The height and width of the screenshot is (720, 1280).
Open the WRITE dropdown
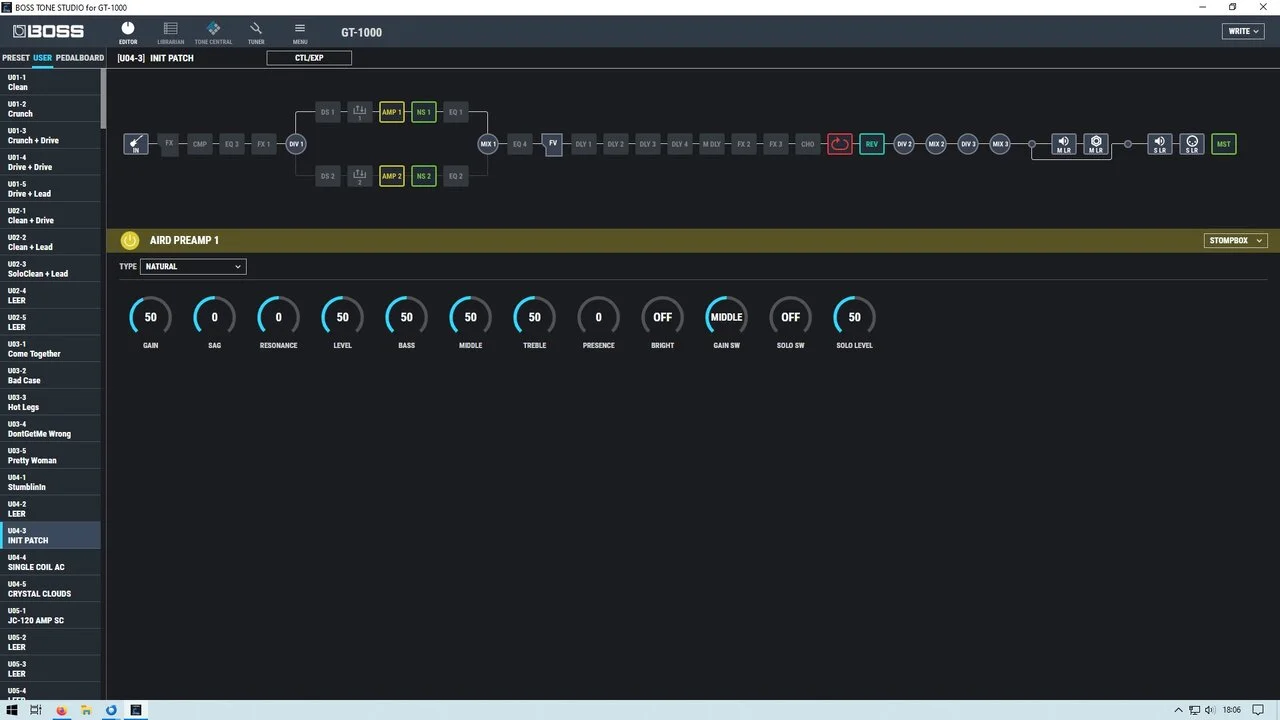pyautogui.click(x=1242, y=31)
